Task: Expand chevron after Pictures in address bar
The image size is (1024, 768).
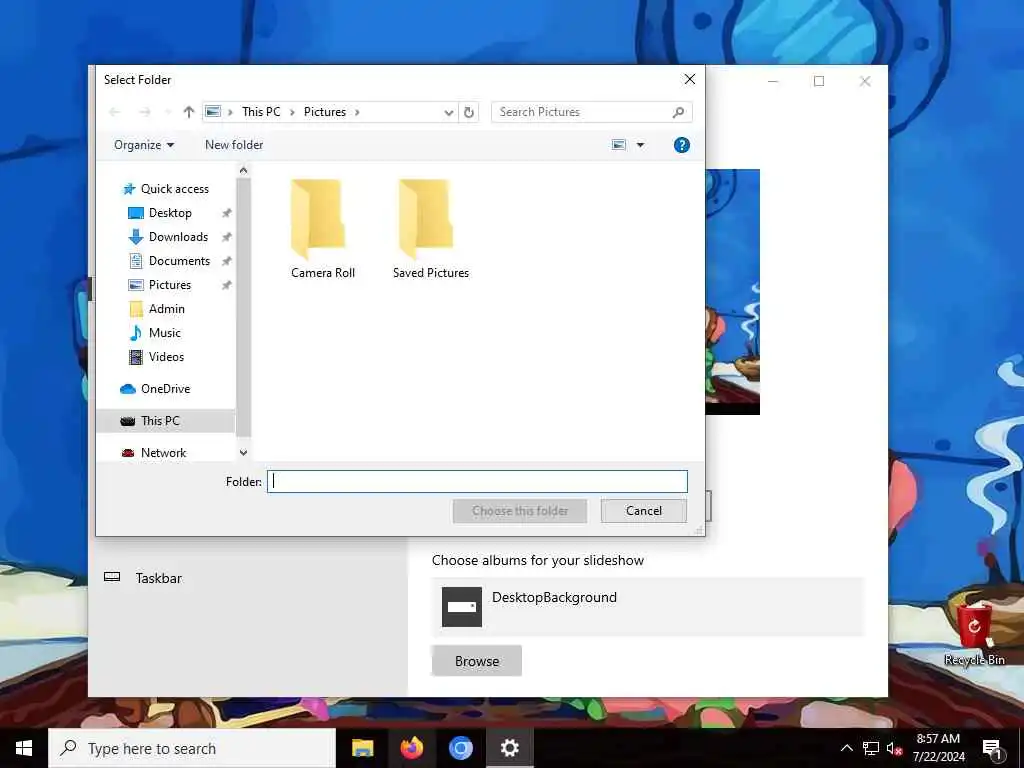Action: point(357,112)
